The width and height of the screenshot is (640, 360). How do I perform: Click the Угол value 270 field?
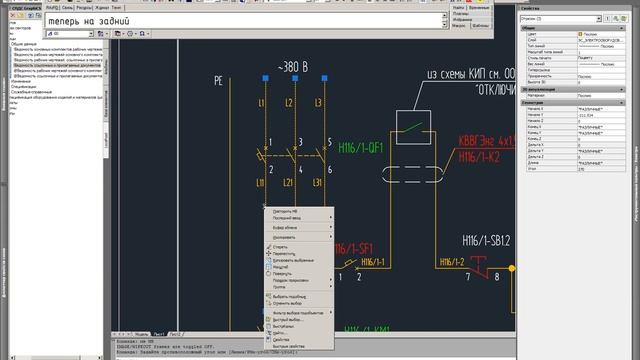(601, 169)
